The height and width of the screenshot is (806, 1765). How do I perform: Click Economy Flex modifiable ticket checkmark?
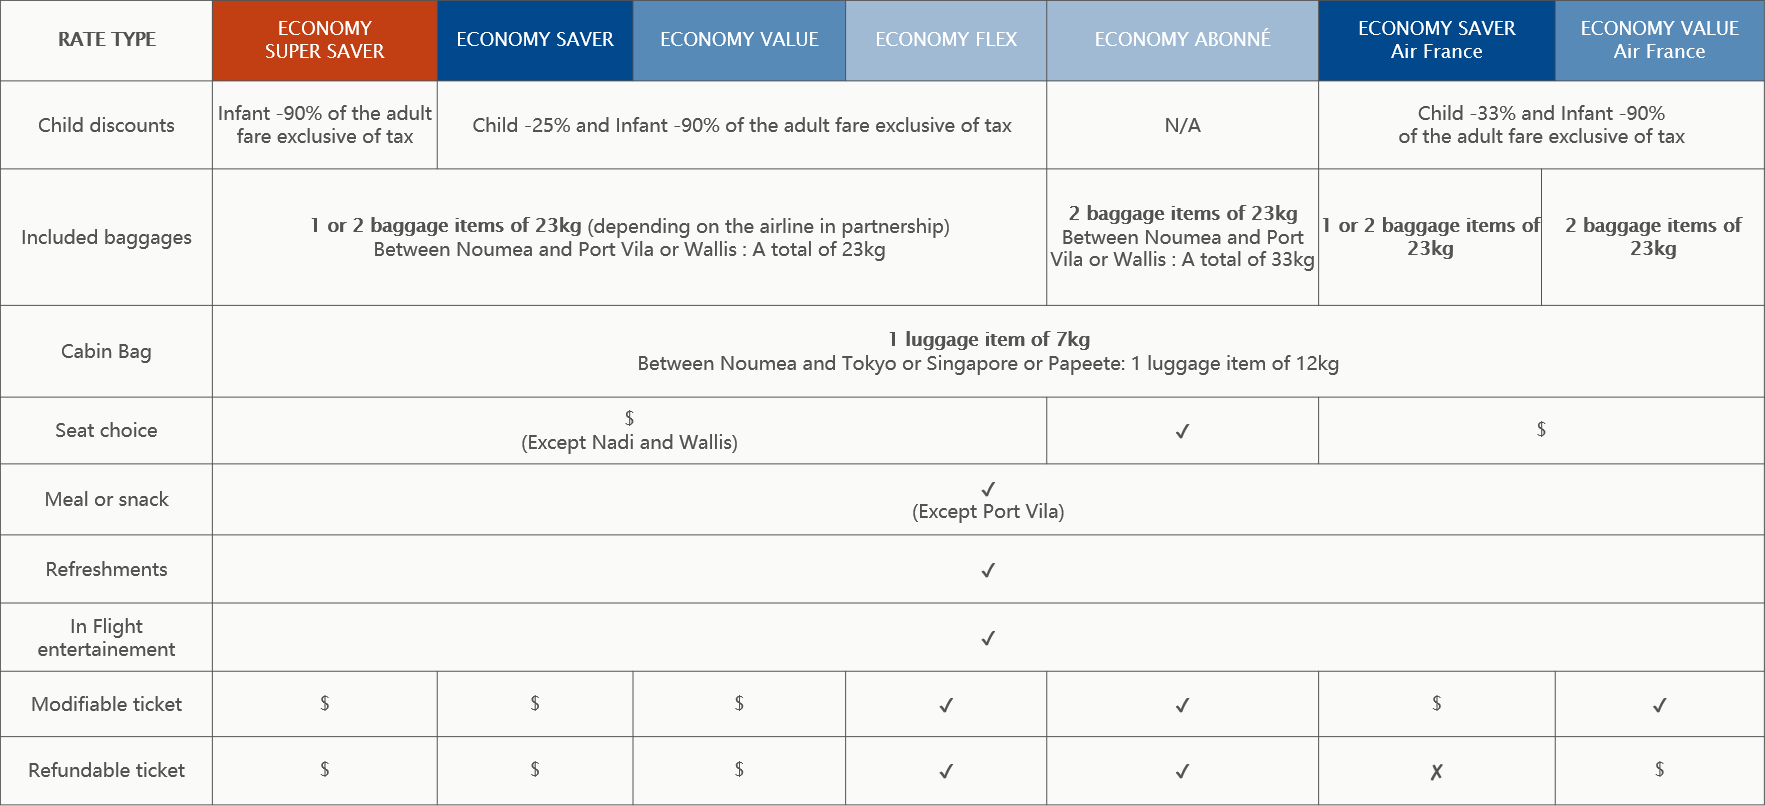click(x=946, y=705)
